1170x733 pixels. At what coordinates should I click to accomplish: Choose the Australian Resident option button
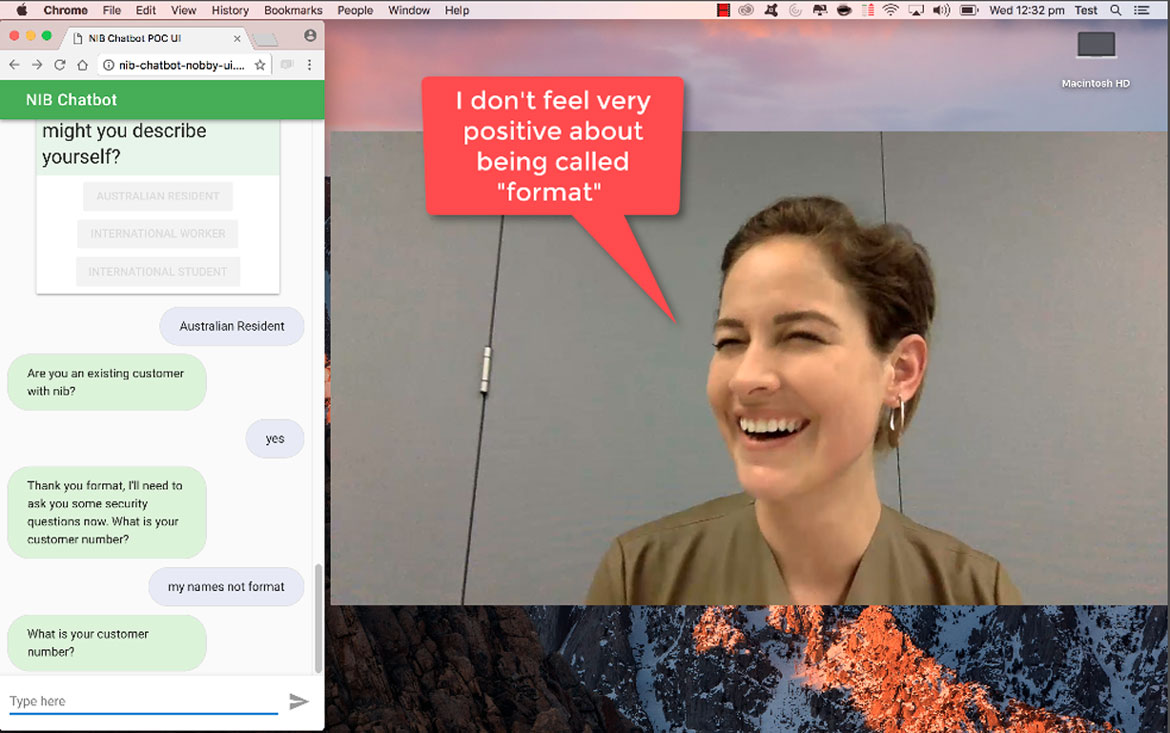[x=158, y=196]
